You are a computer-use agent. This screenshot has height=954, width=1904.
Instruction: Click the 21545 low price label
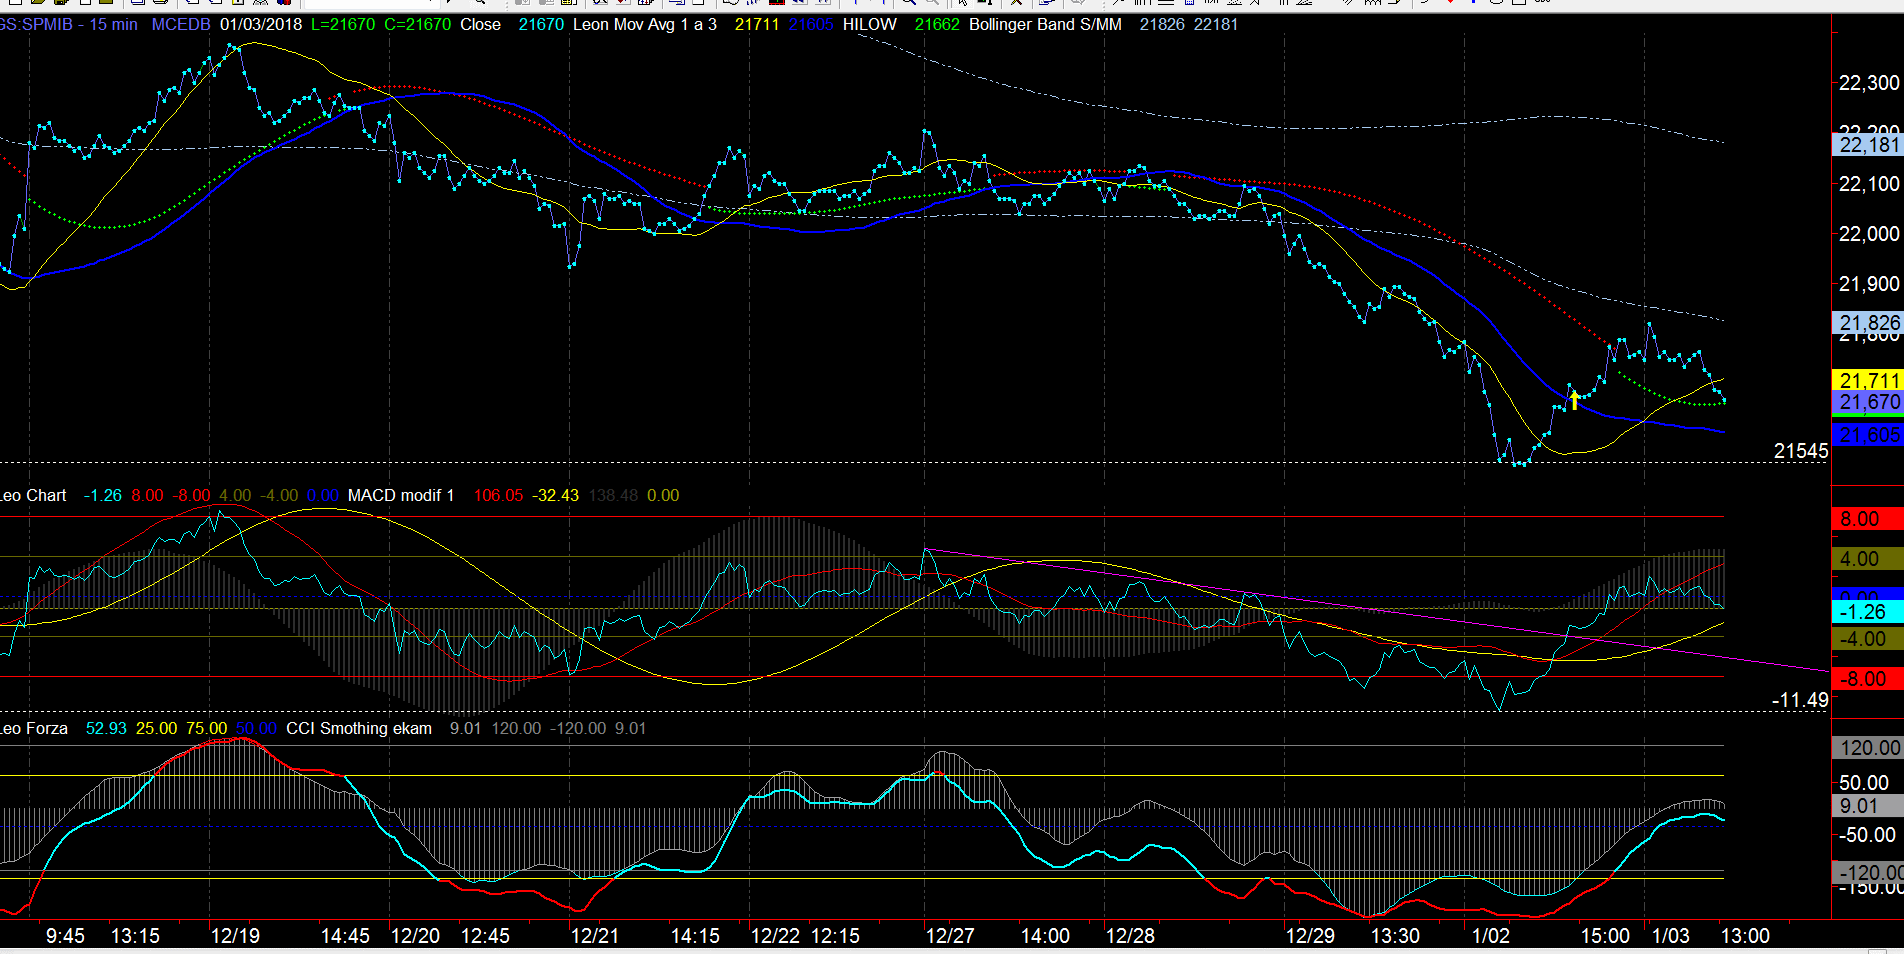[x=1801, y=451]
